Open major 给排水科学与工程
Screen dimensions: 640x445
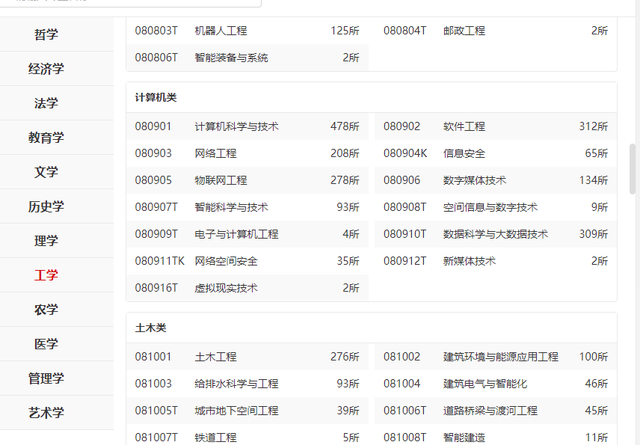point(236,384)
